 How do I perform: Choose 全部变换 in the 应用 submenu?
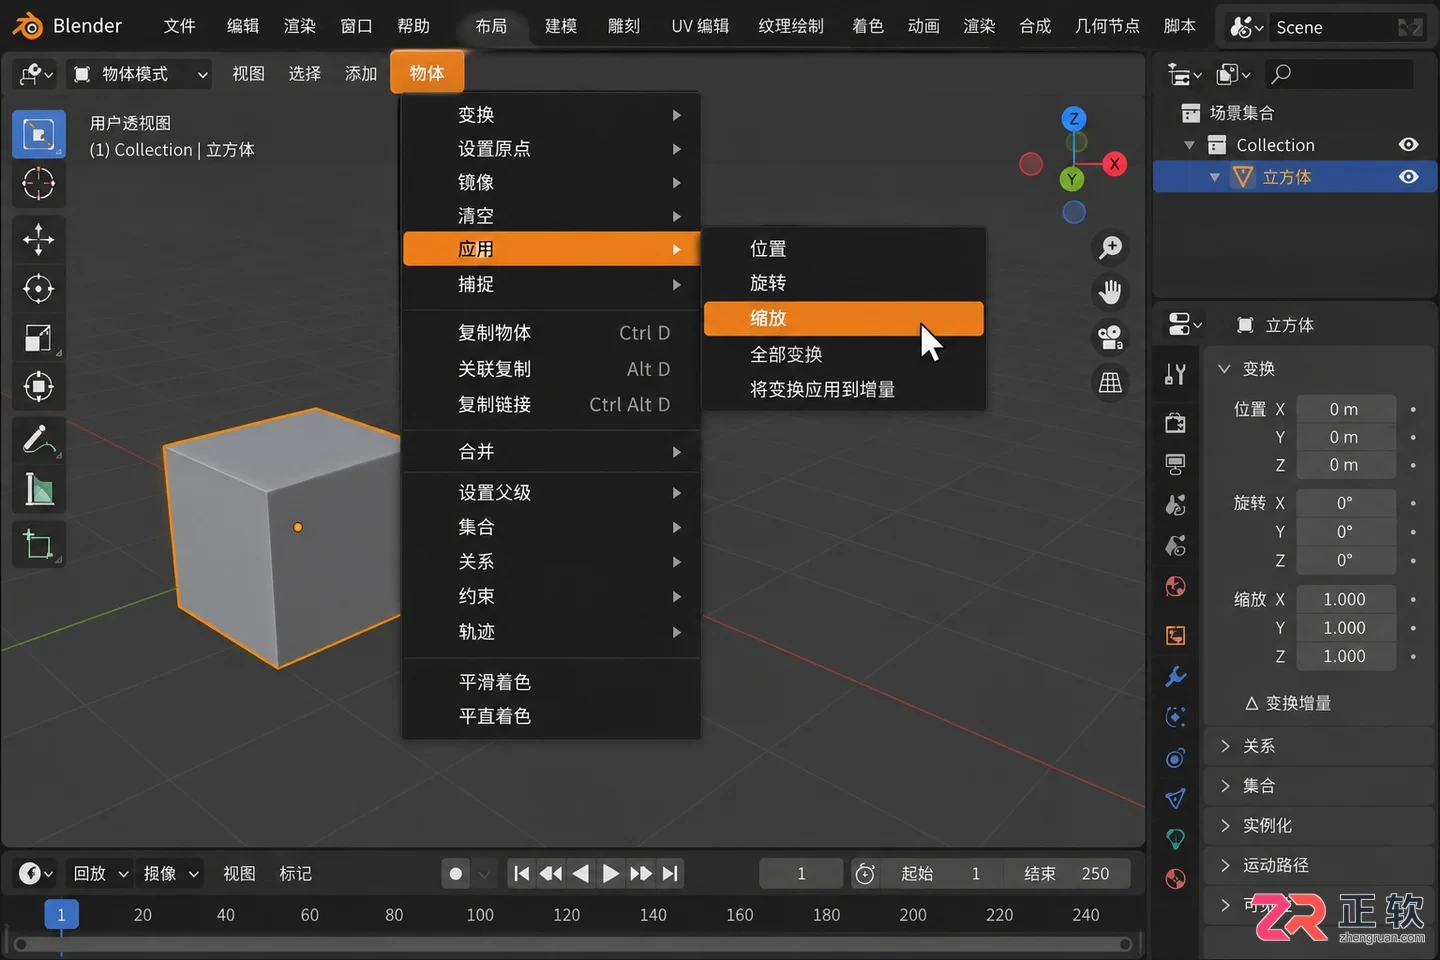click(844, 354)
